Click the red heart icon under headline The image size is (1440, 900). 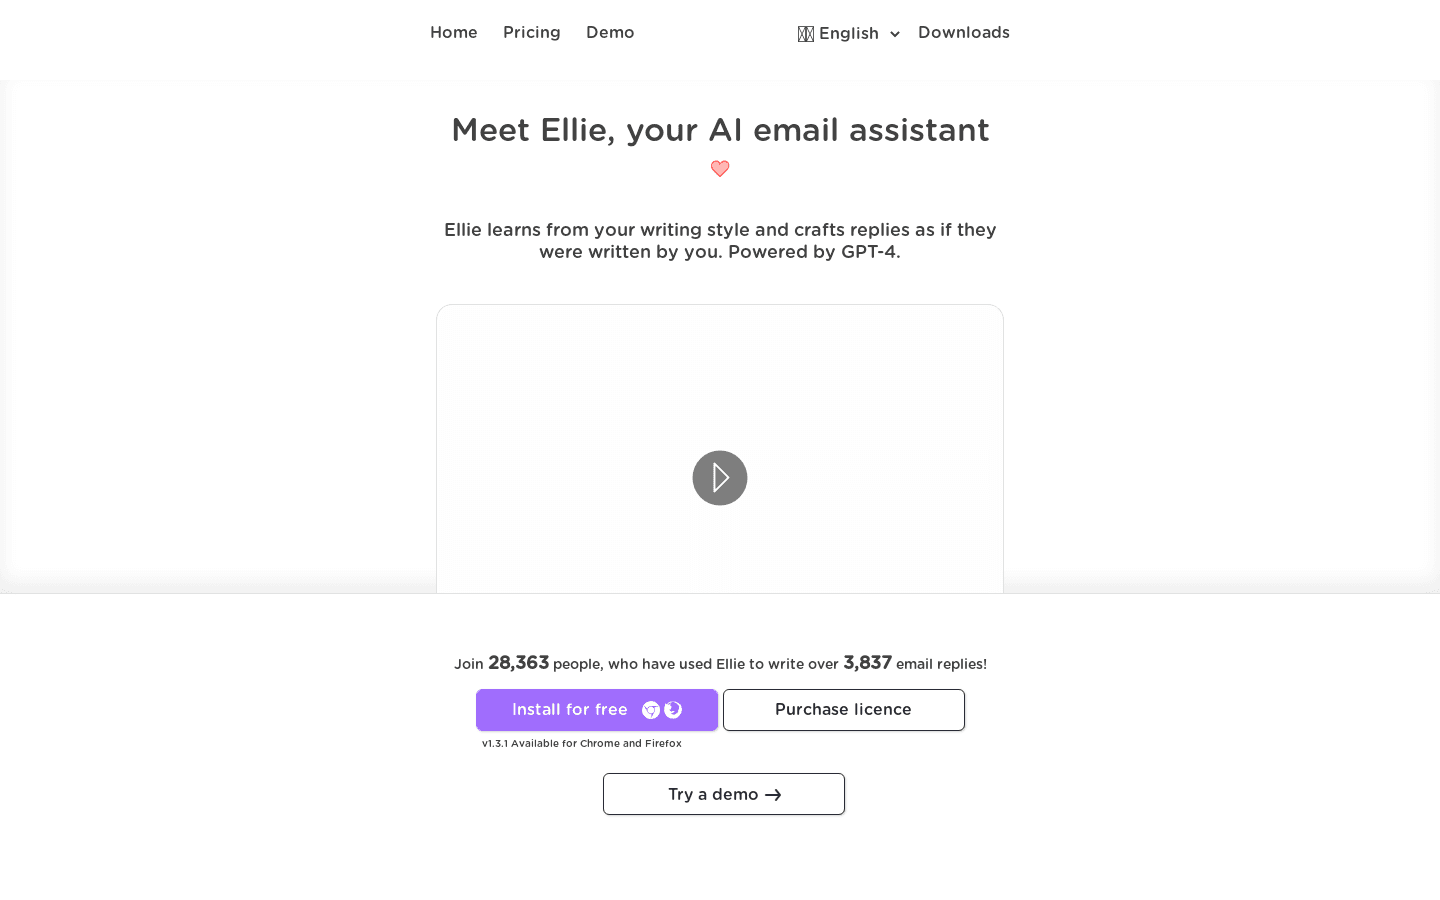pyautogui.click(x=720, y=169)
